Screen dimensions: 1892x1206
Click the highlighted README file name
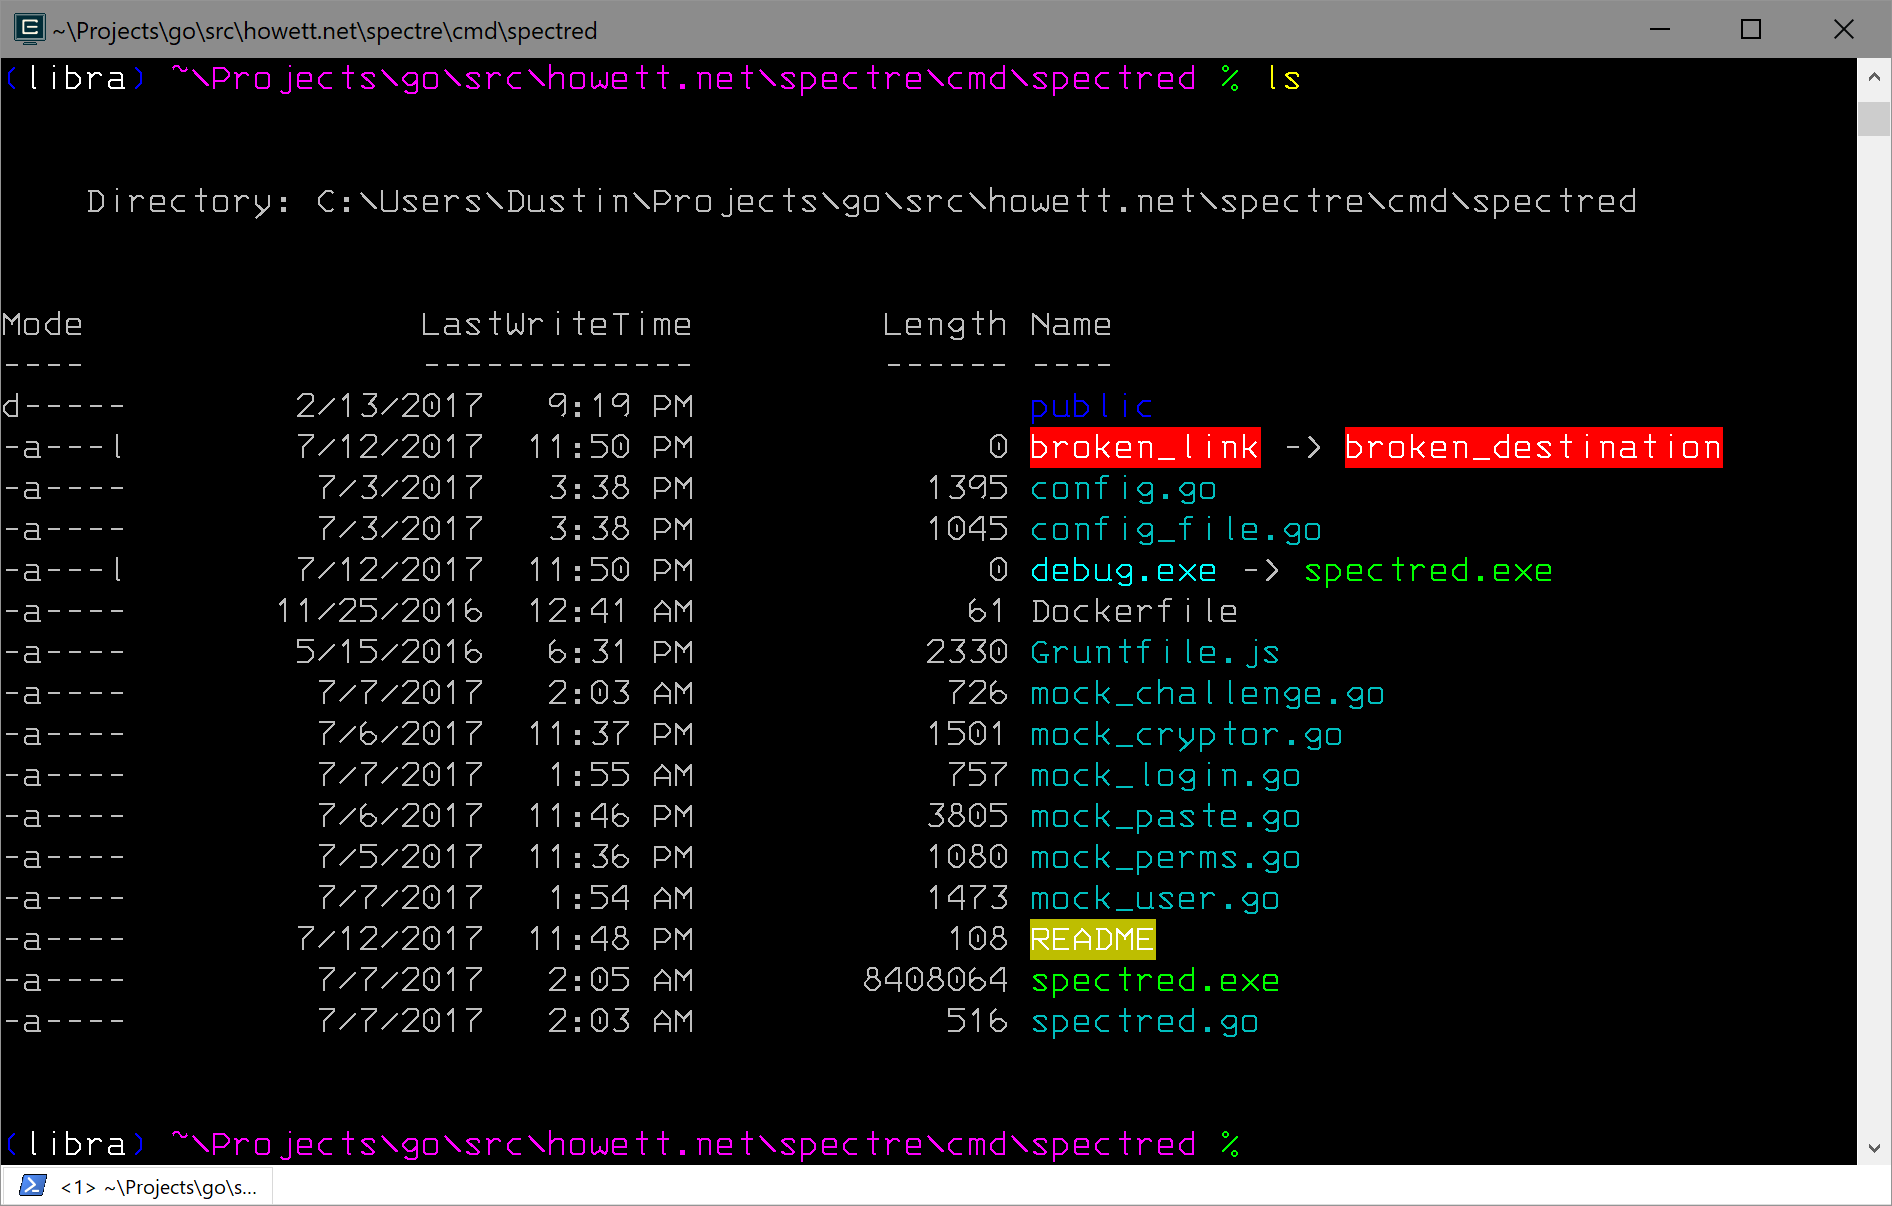tap(1093, 940)
